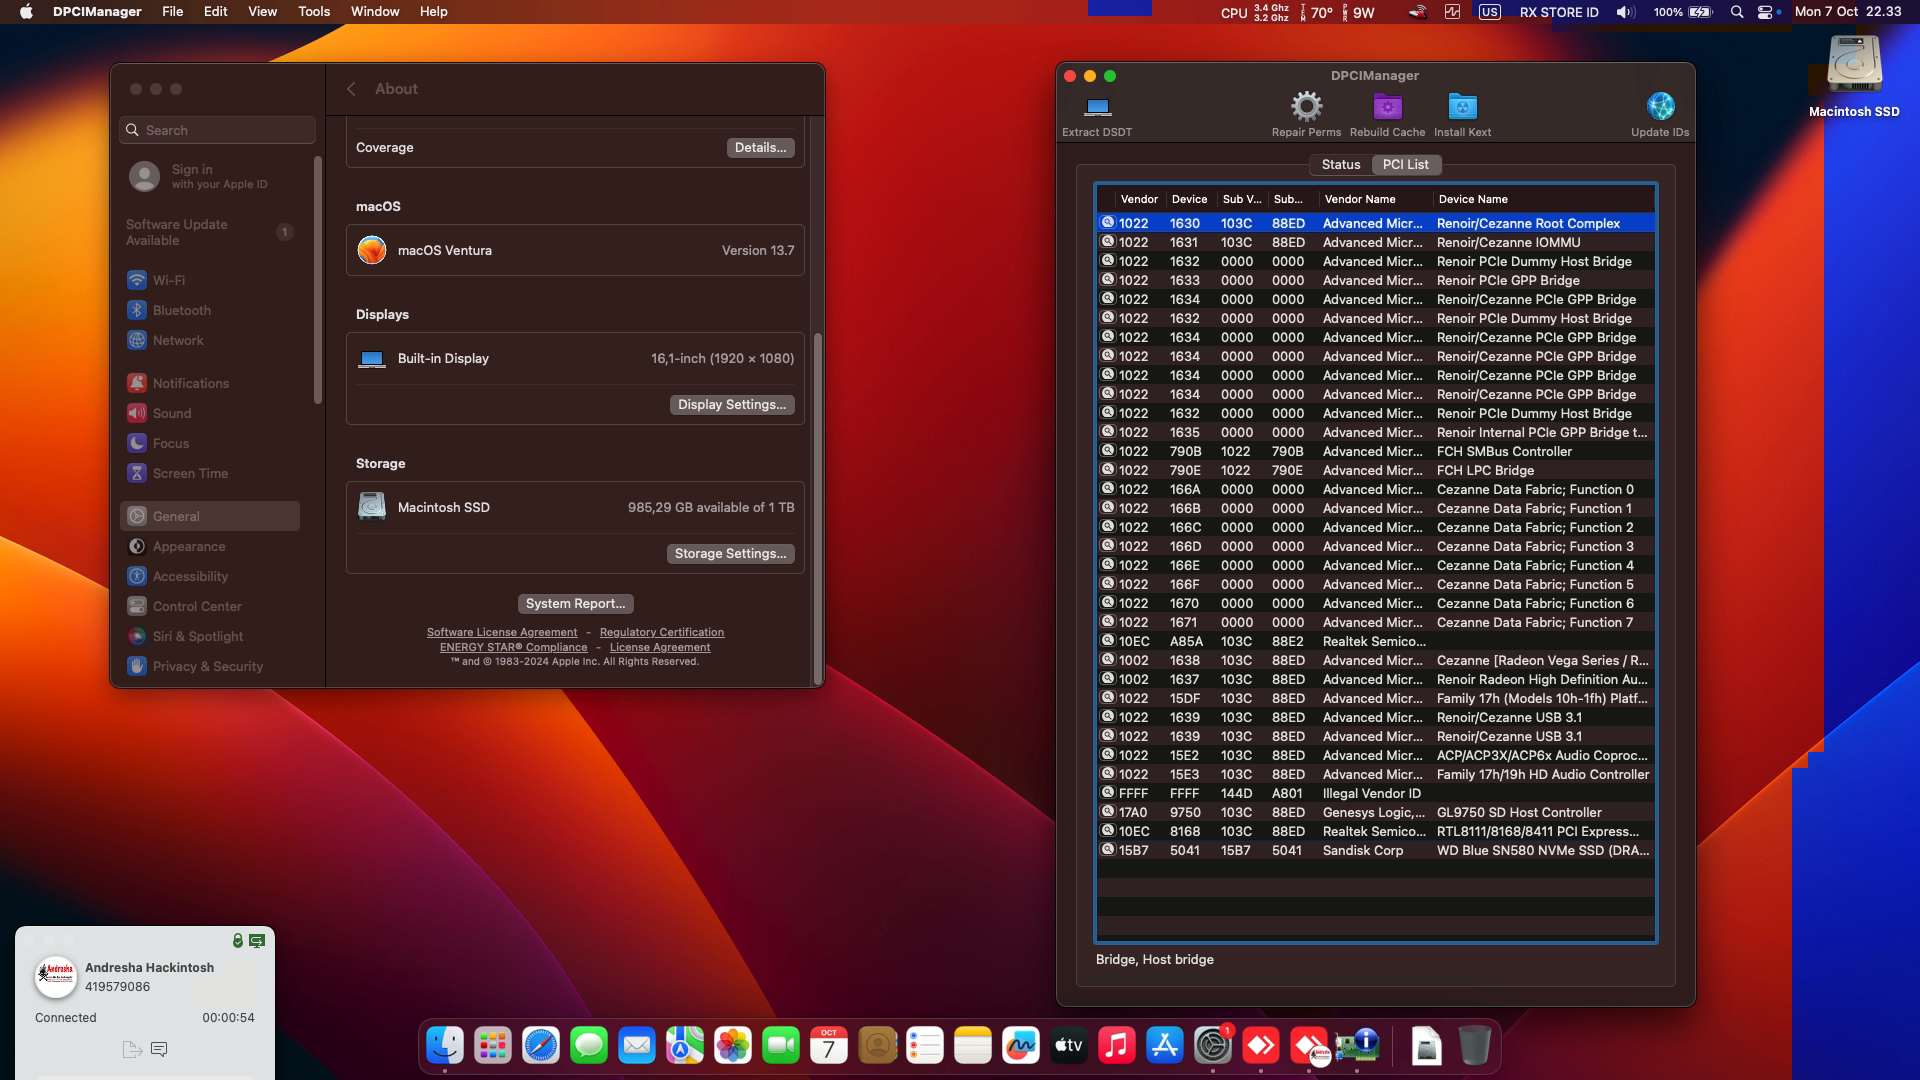The height and width of the screenshot is (1080, 1920).
Task: Open the Regulatory Certification link
Action: pos(662,632)
